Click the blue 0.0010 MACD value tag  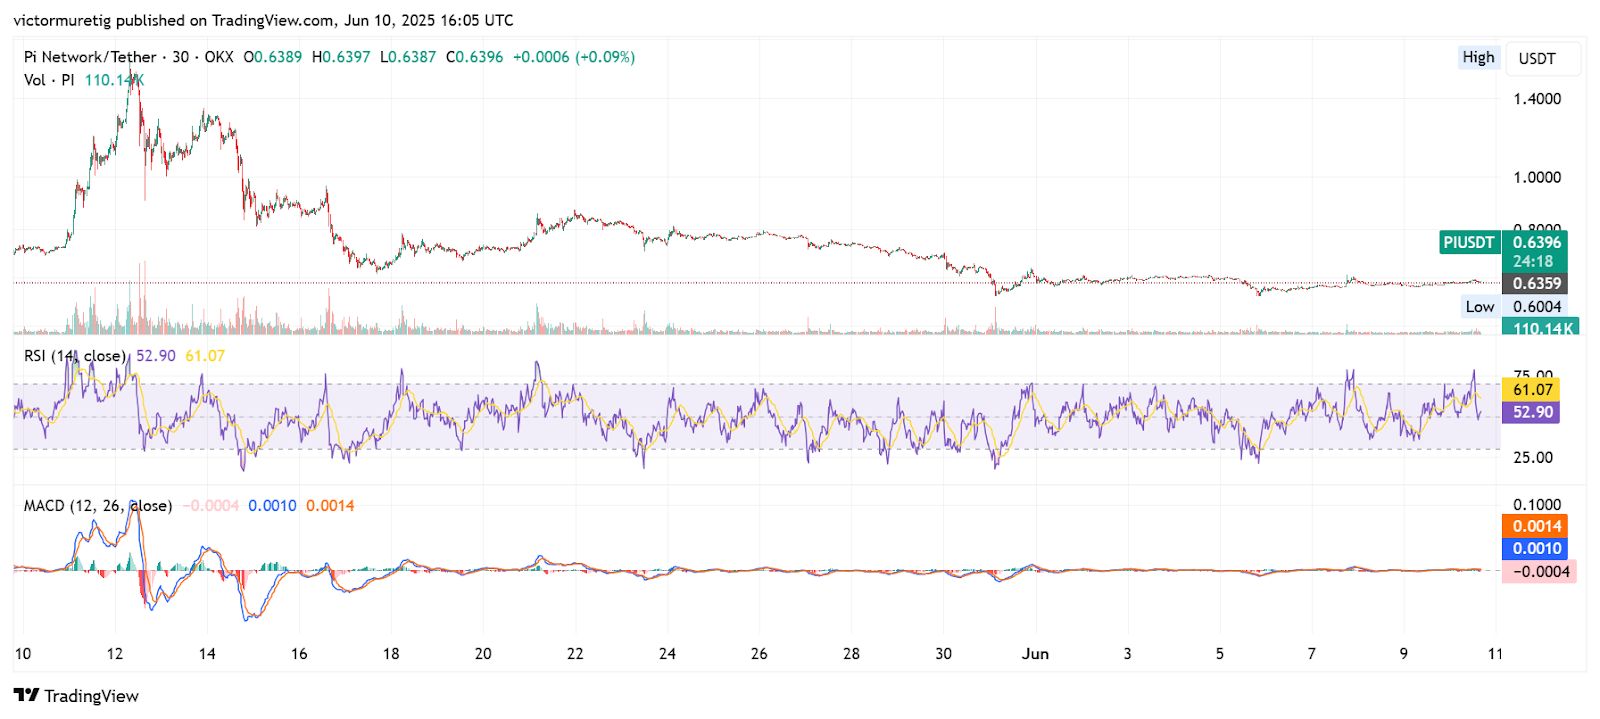1535,548
